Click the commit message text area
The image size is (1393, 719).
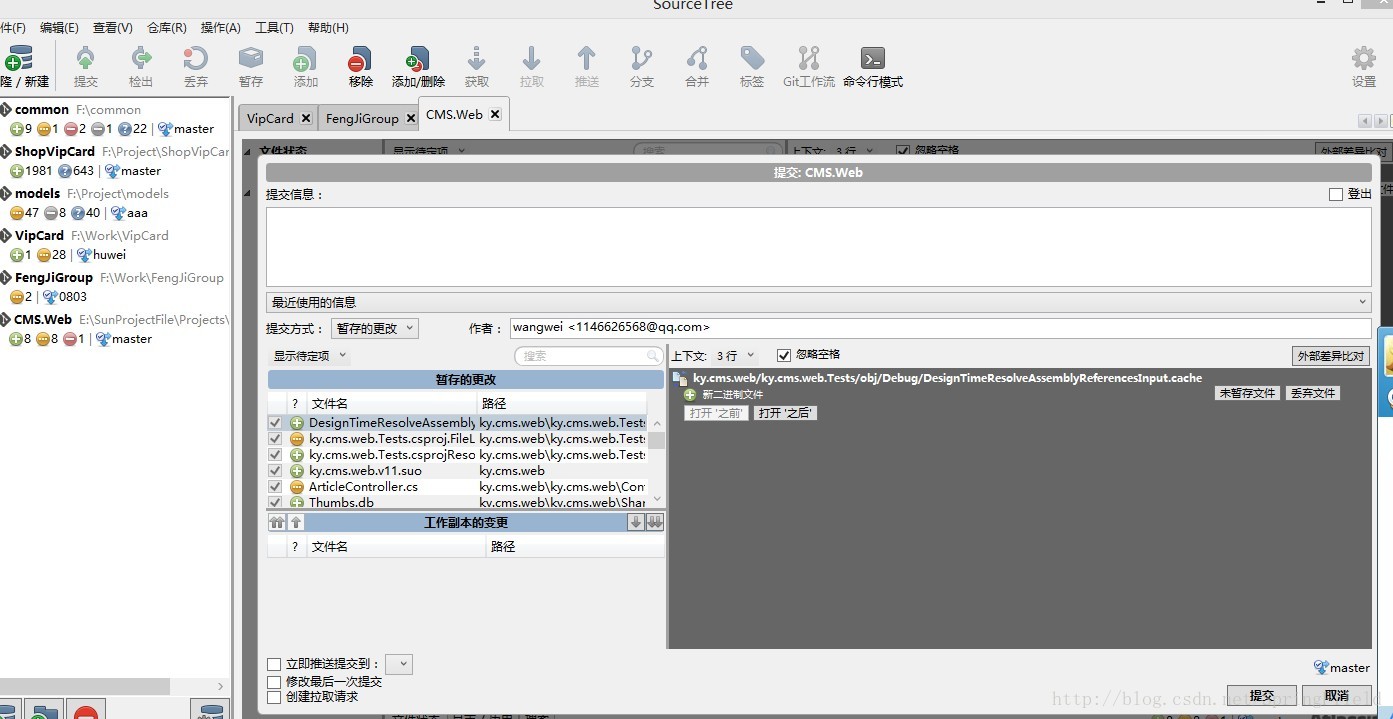818,247
